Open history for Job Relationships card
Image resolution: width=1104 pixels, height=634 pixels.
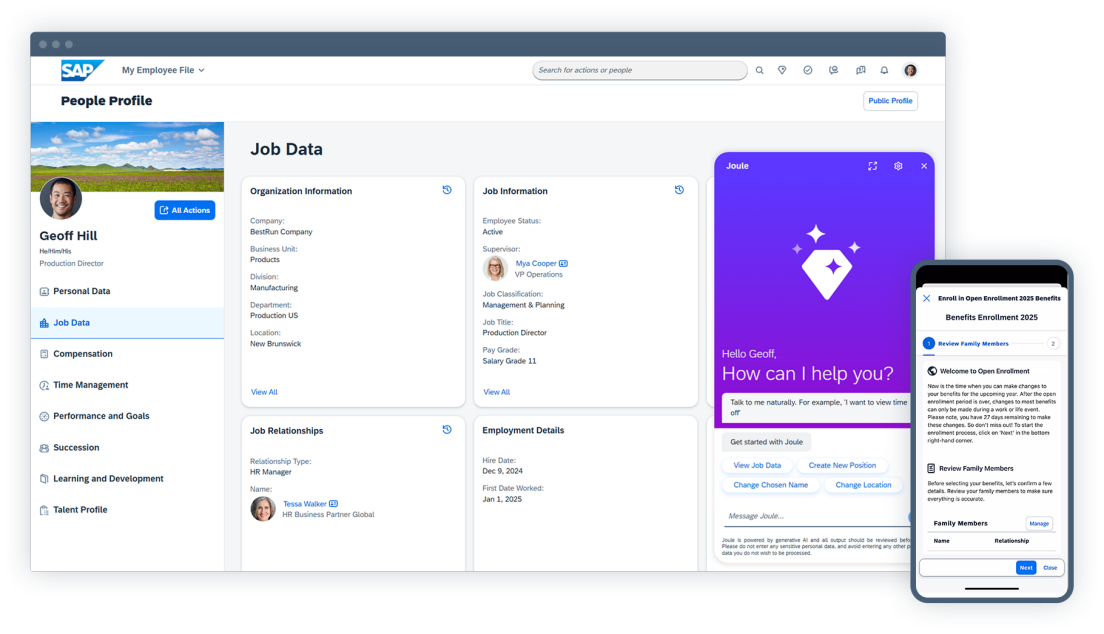click(446, 430)
